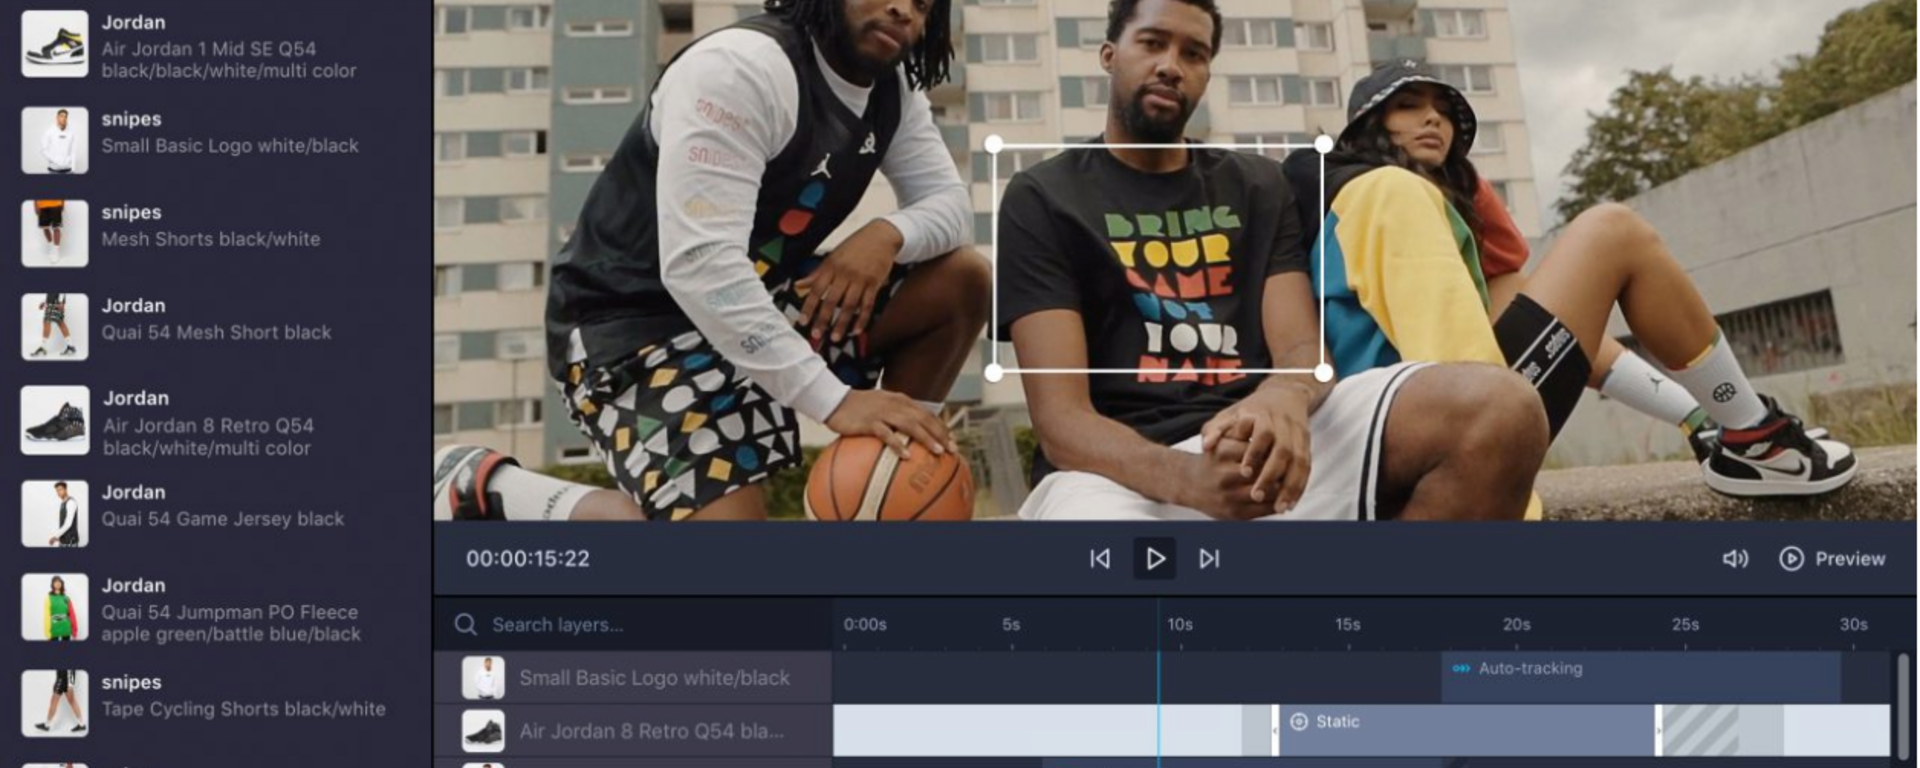1920x768 pixels.
Task: Jump to the 0:00s mark on ruler
Action: pyautogui.click(x=865, y=625)
